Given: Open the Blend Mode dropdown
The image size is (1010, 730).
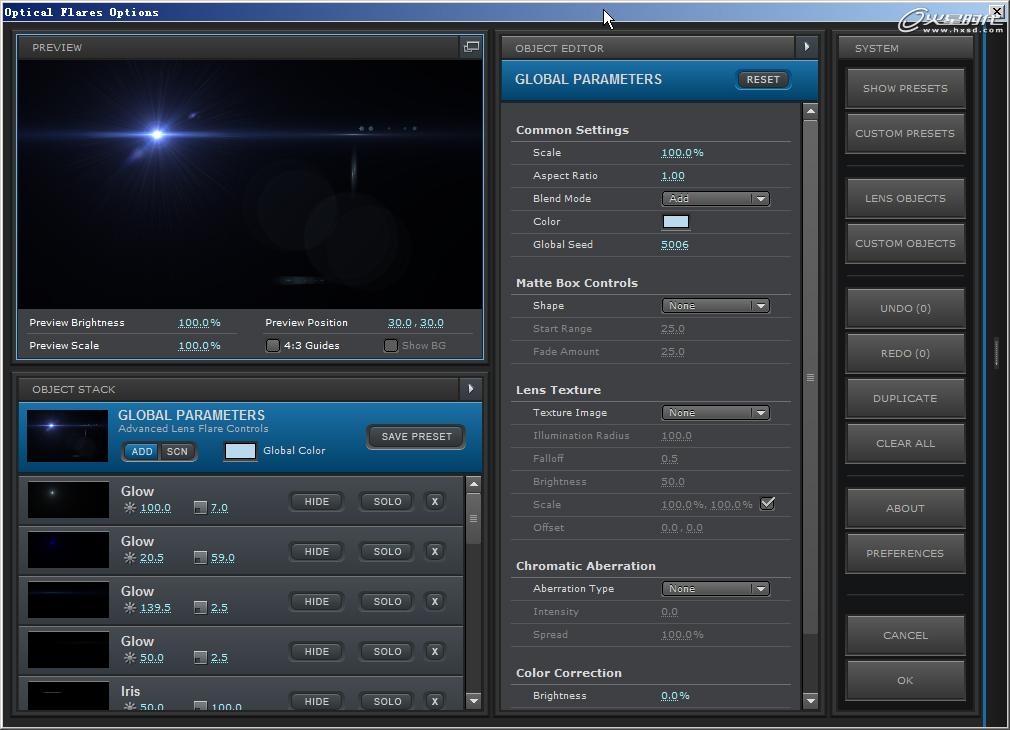Looking at the screenshot, I should point(716,198).
